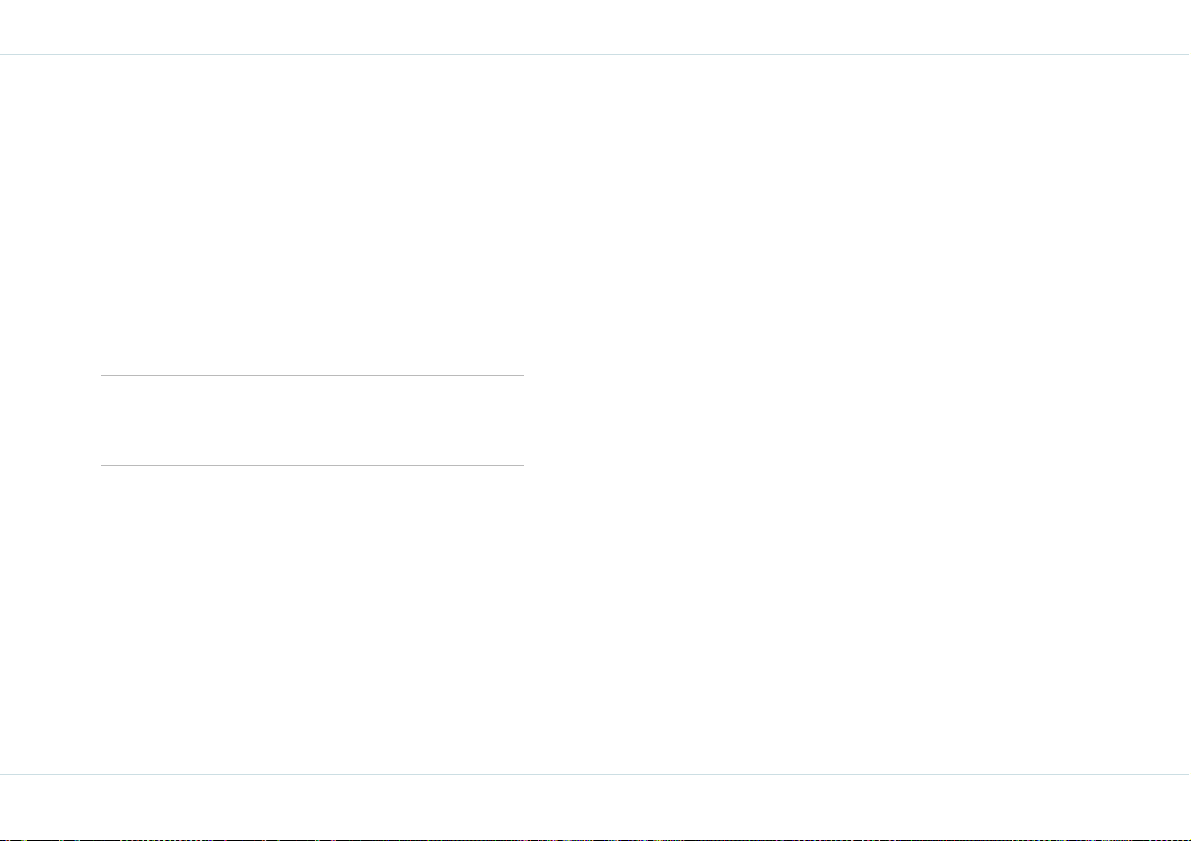Click the blank left margin beside the gray rules
The image size is (1191, 841).
50,420
